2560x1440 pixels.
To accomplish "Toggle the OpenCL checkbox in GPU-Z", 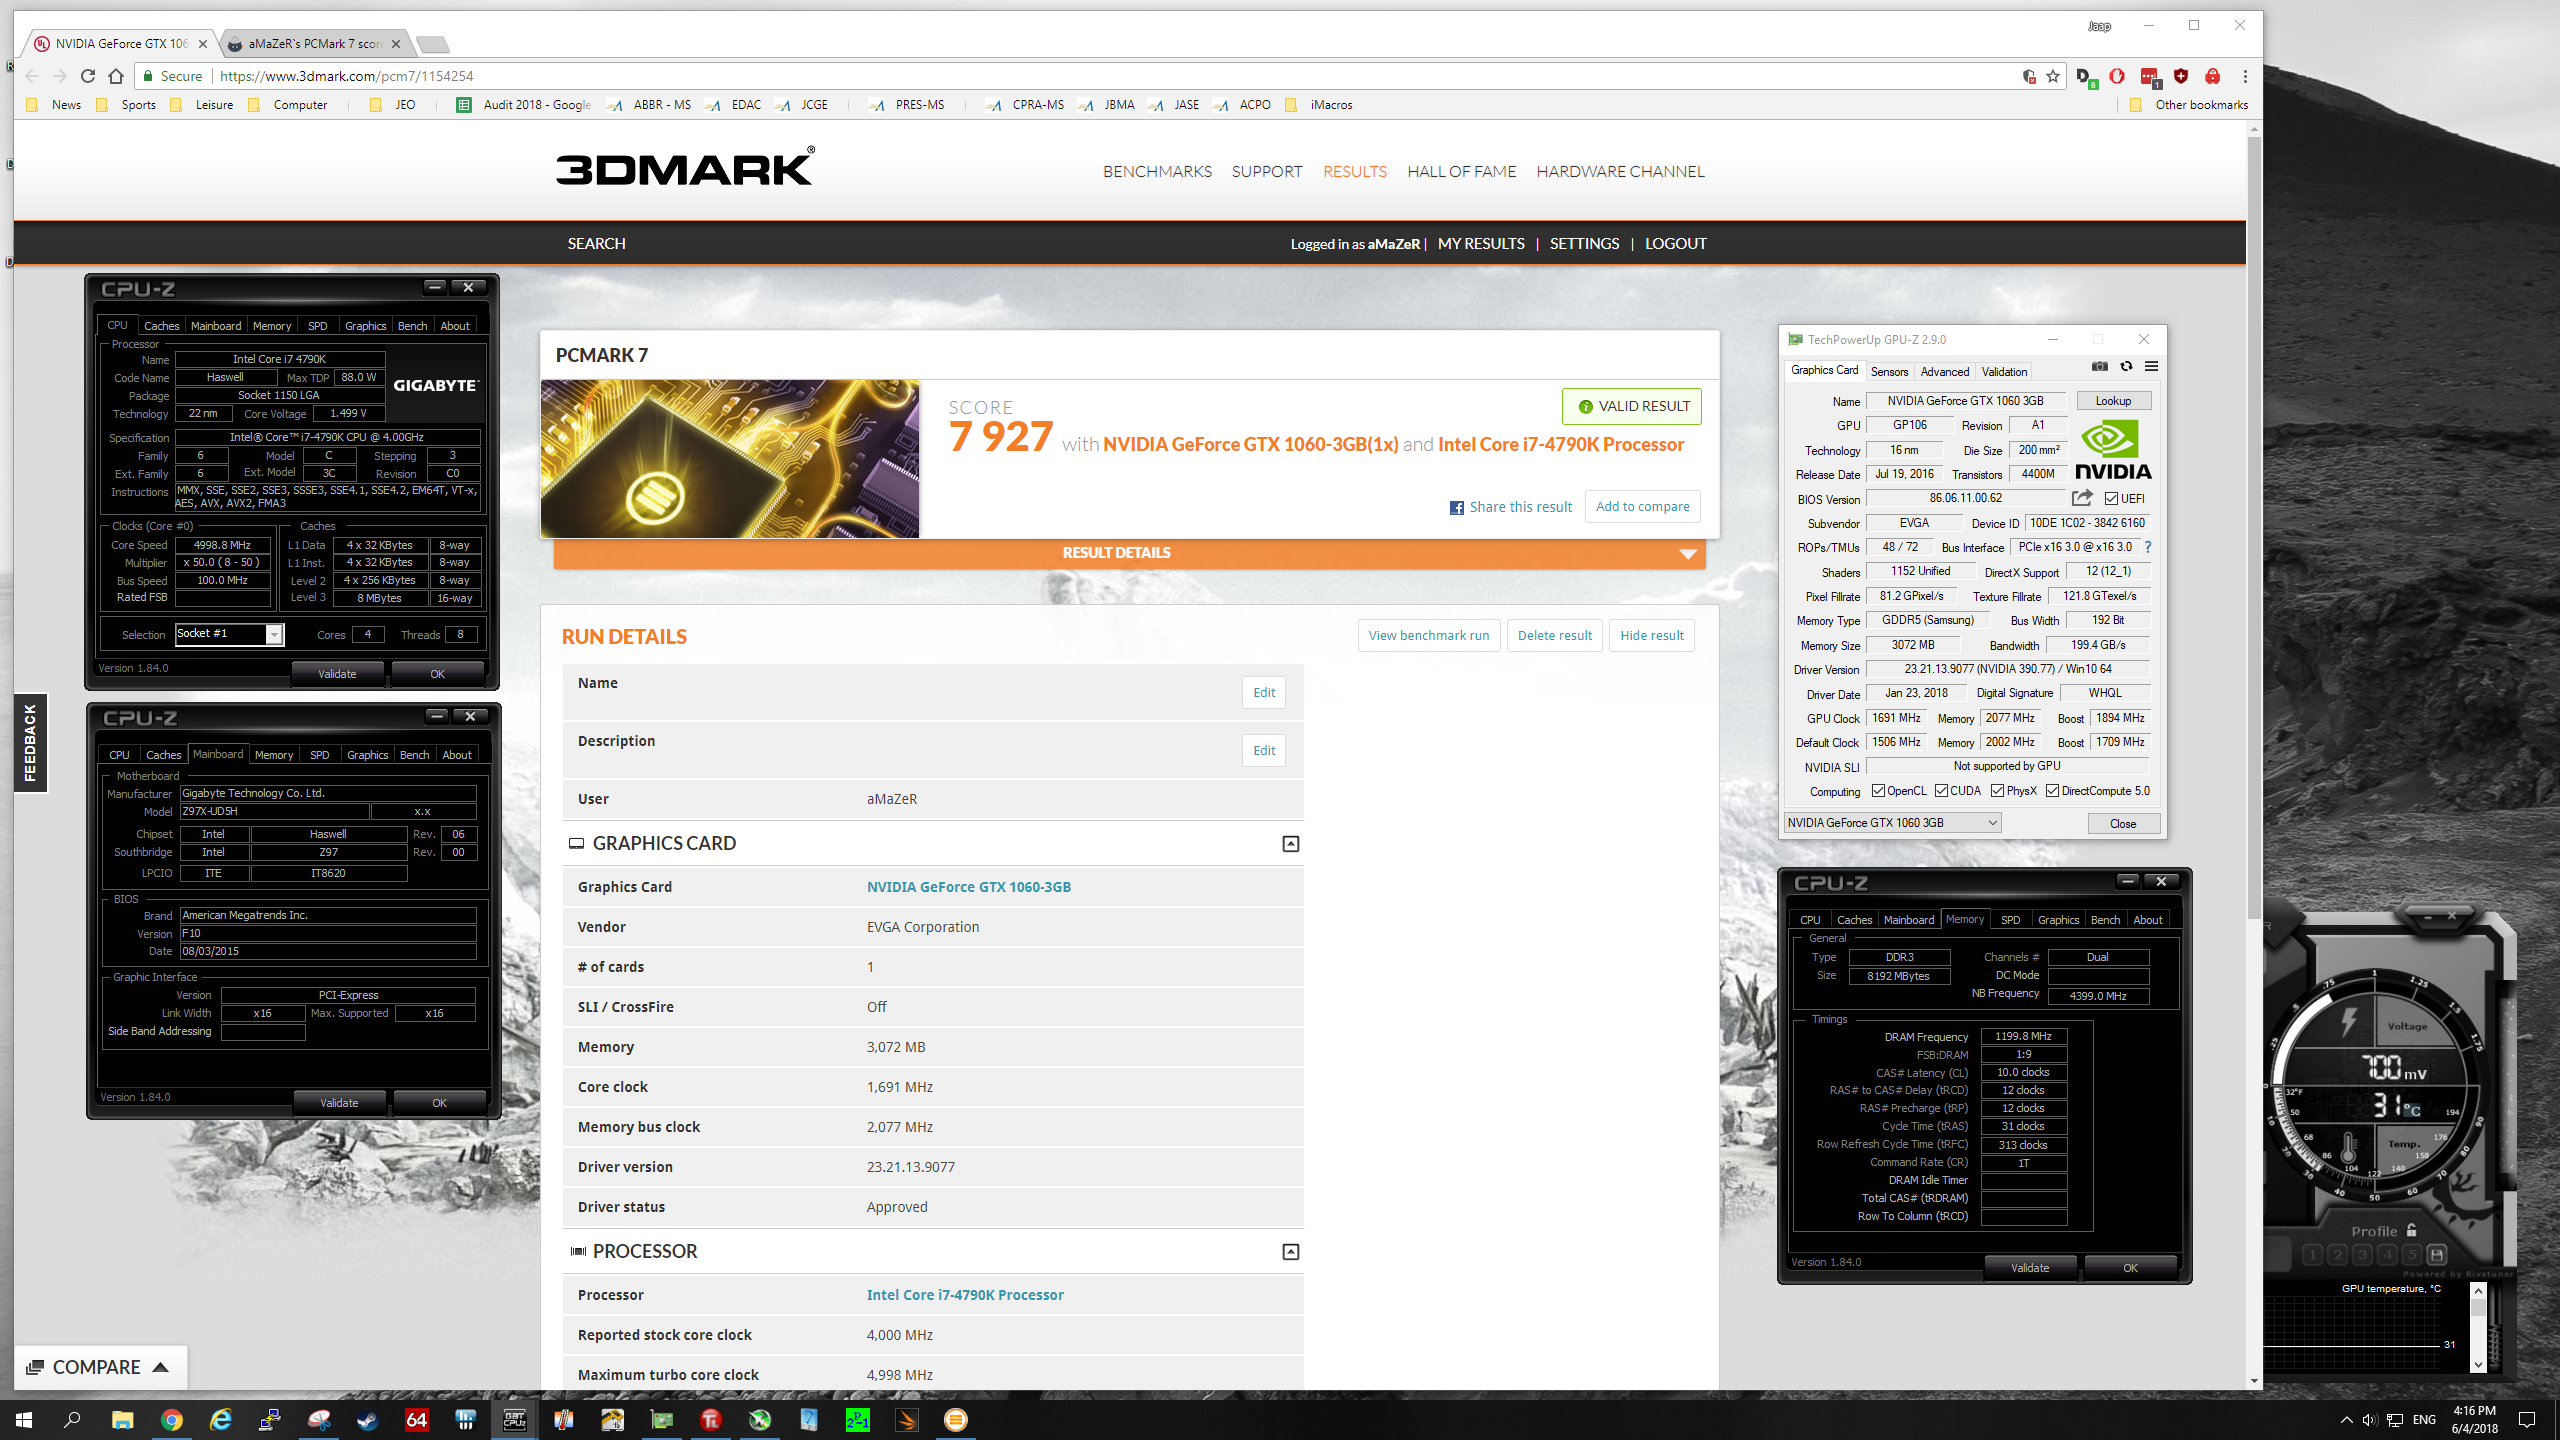I will pos(1879,791).
